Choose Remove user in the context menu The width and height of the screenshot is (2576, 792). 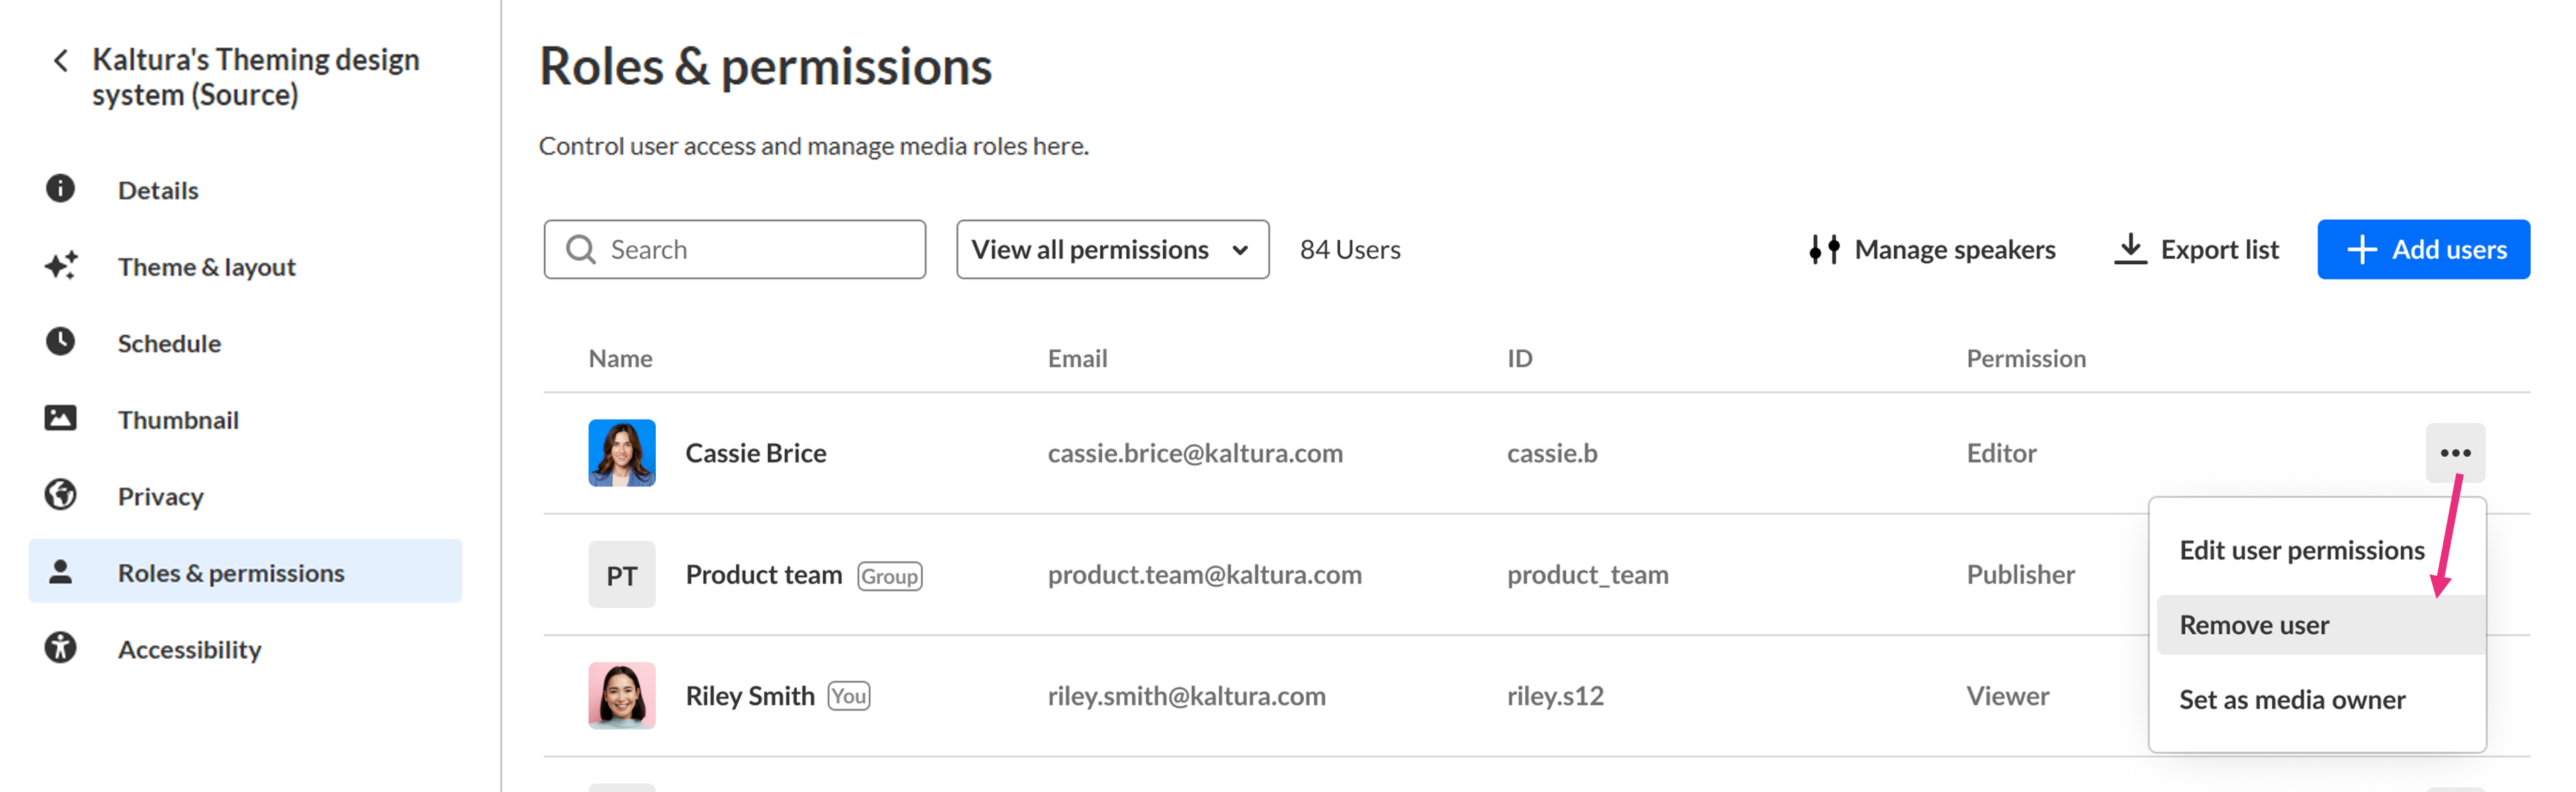tap(2254, 625)
